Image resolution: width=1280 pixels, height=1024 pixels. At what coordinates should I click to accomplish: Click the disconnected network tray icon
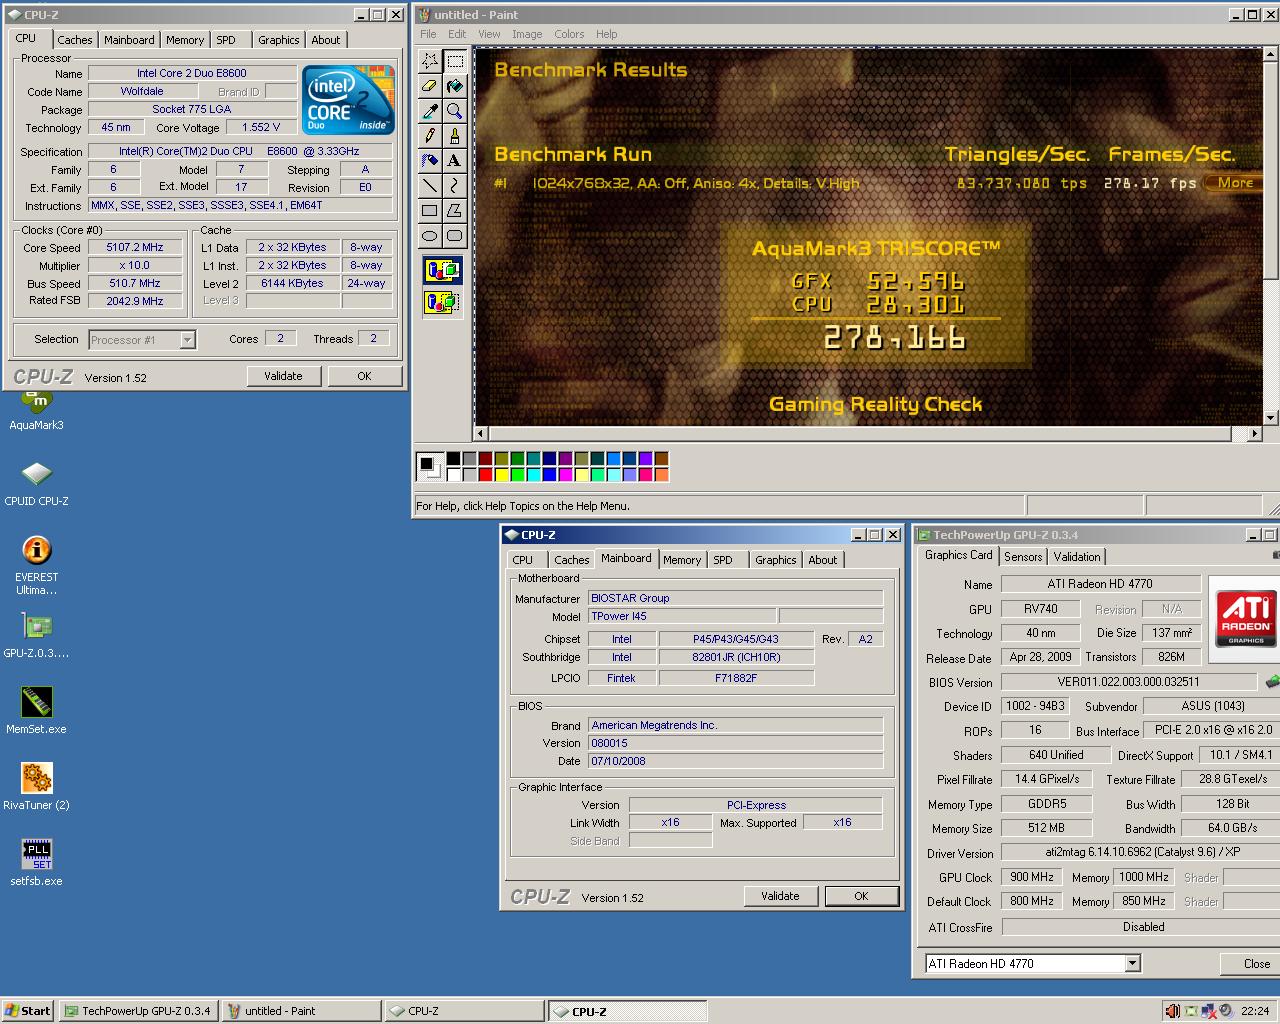click(x=1208, y=1011)
